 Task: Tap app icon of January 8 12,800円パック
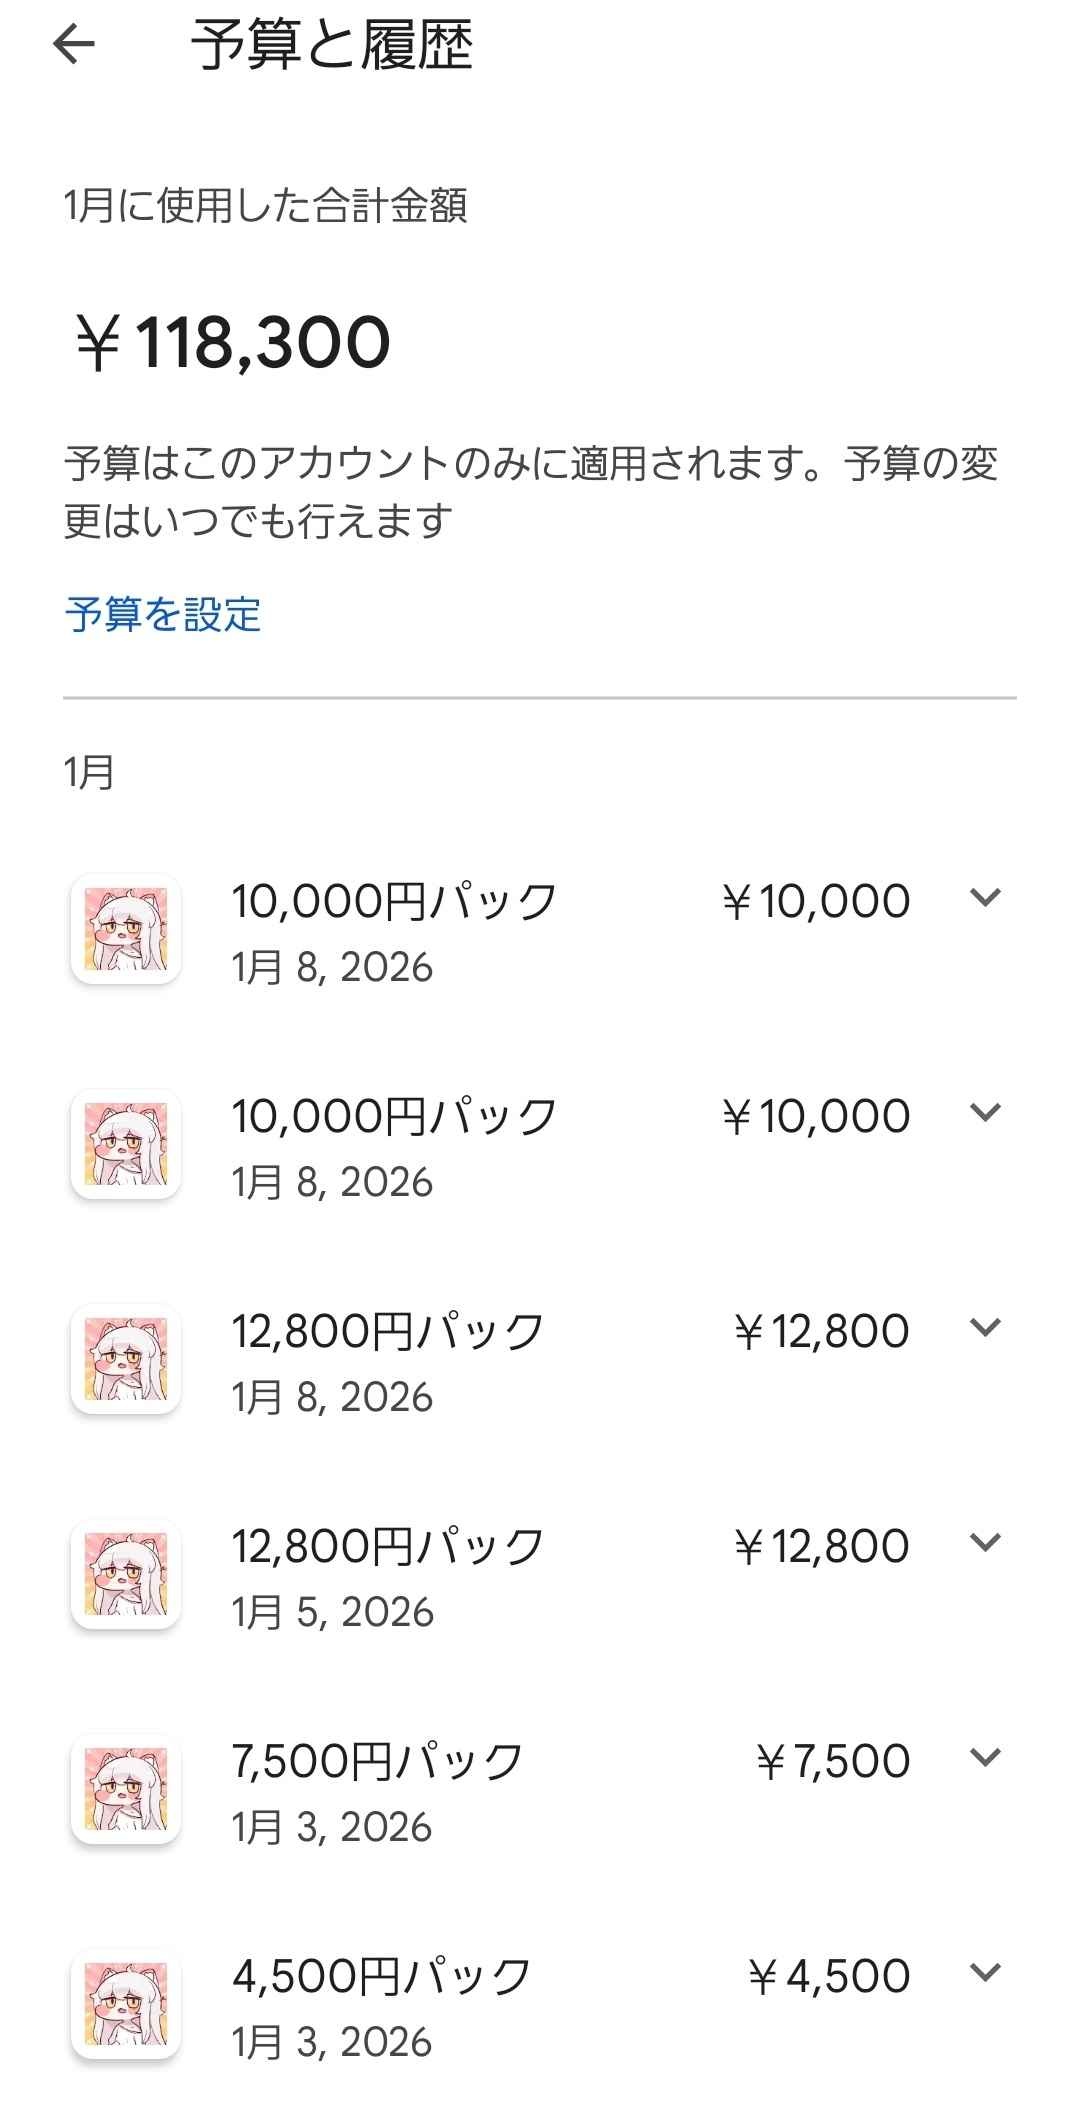point(126,1359)
